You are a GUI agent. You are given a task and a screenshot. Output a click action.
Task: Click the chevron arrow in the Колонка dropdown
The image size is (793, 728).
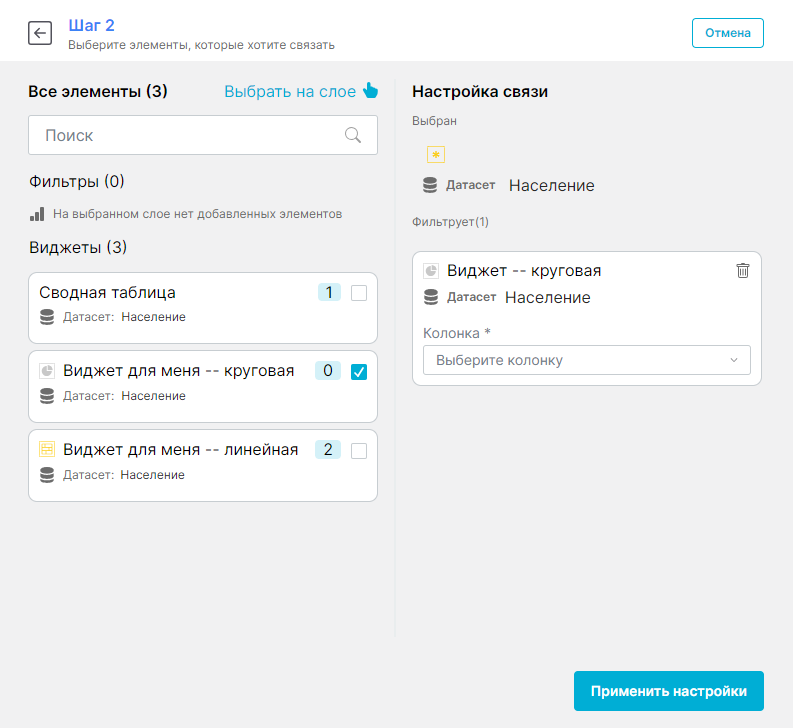(734, 360)
